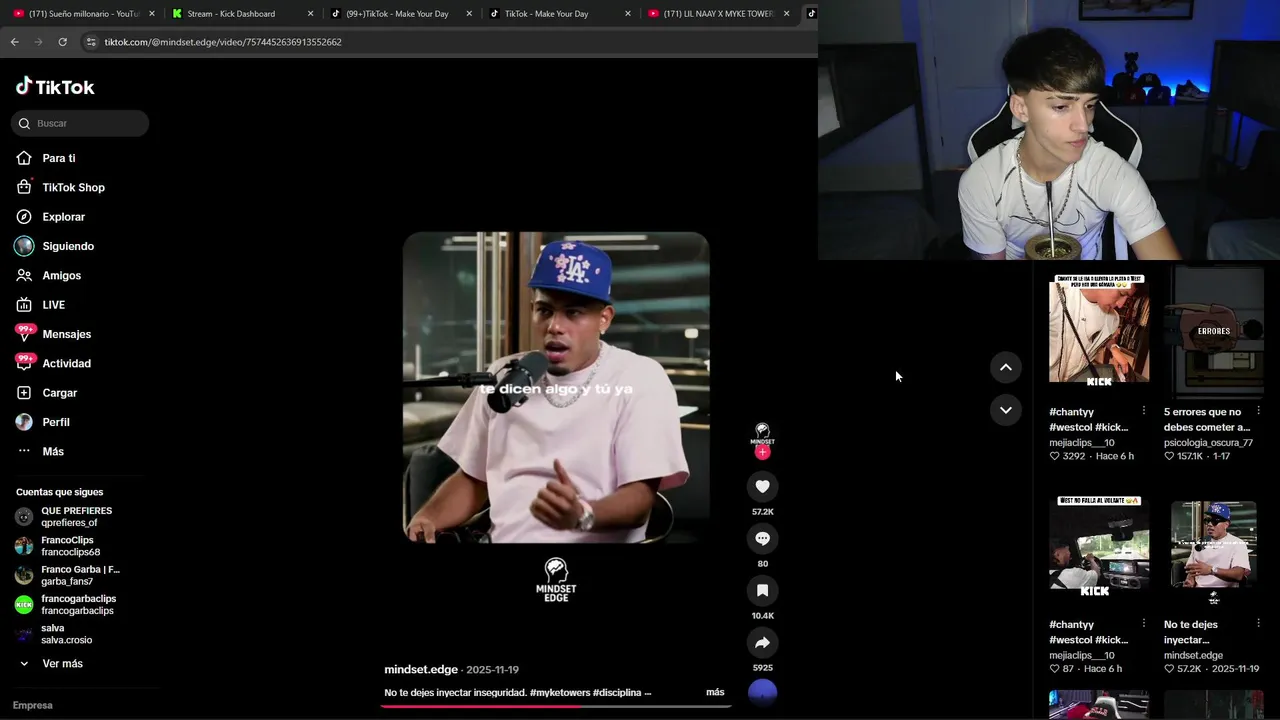Expand video caption with más

pyautogui.click(x=715, y=692)
